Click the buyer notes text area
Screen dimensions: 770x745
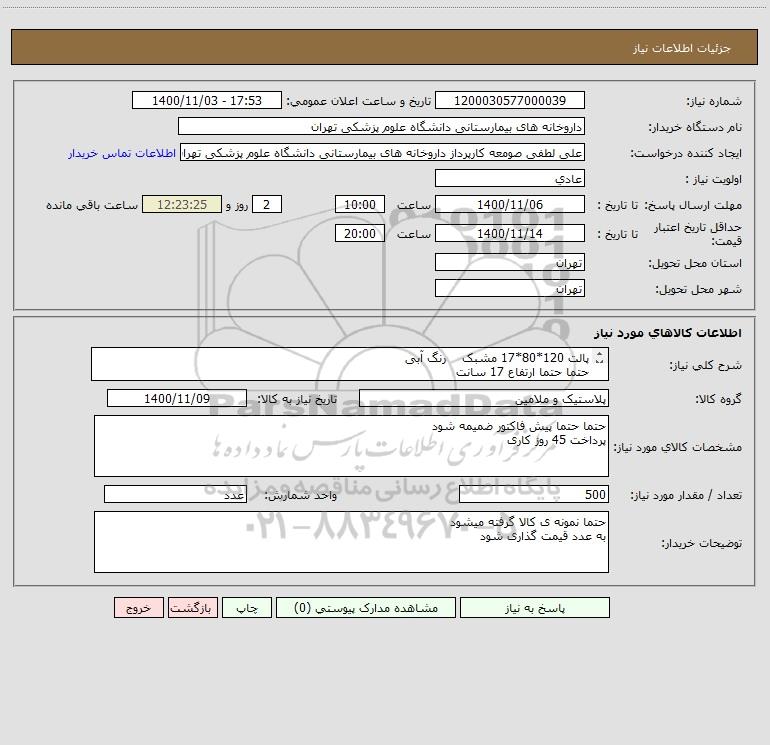pyautogui.click(x=351, y=542)
